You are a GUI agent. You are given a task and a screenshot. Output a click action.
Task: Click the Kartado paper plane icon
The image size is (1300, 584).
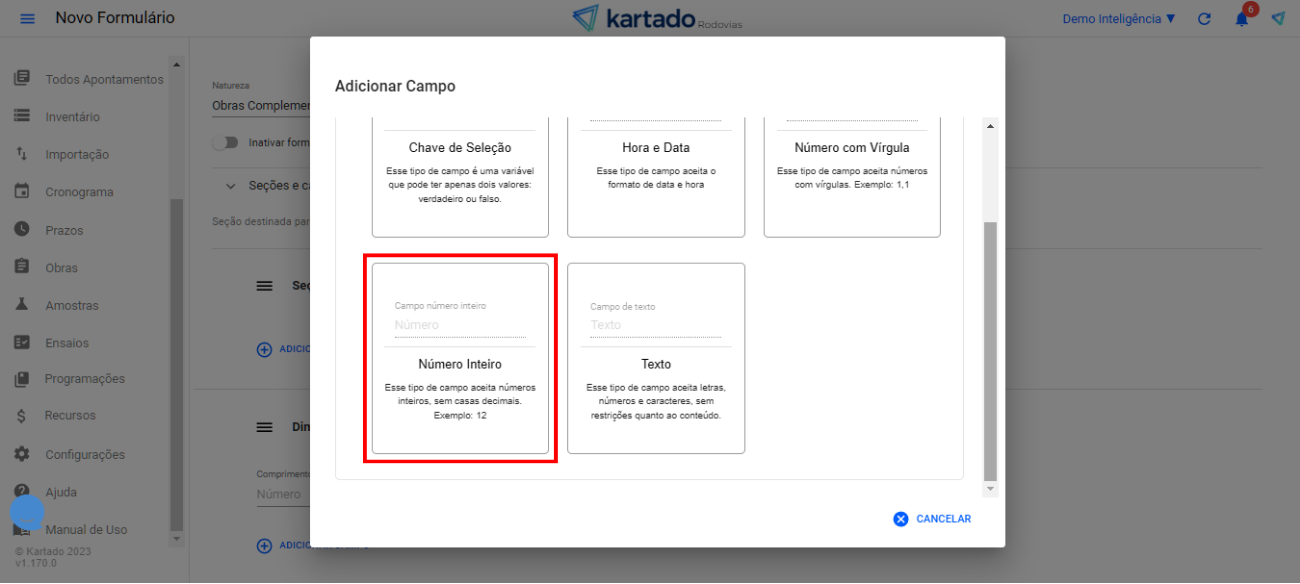coord(1278,19)
